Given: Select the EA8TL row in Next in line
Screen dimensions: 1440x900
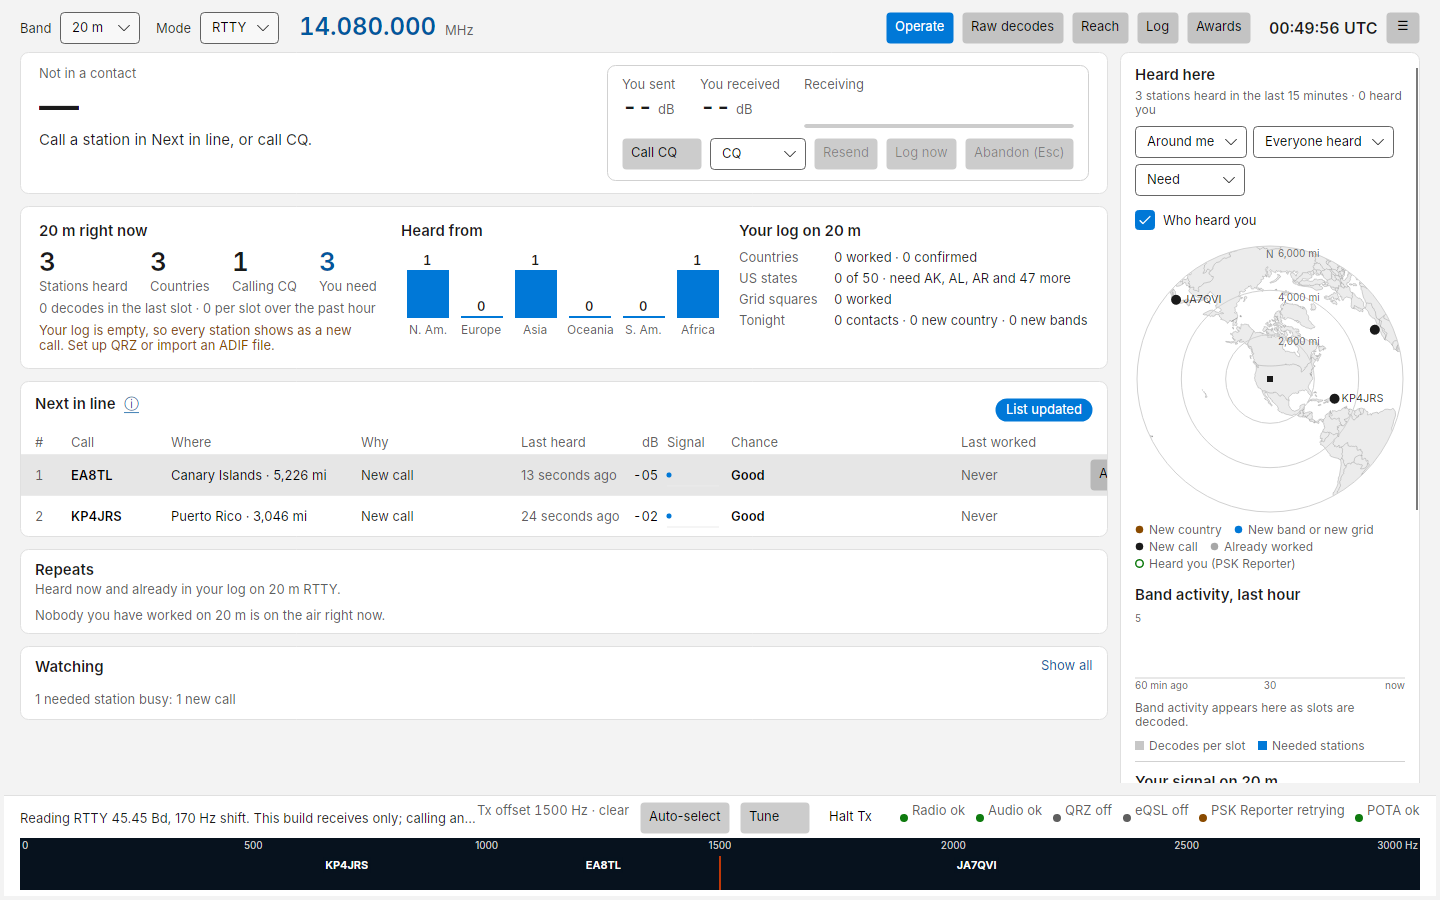Looking at the screenshot, I should click(x=564, y=475).
